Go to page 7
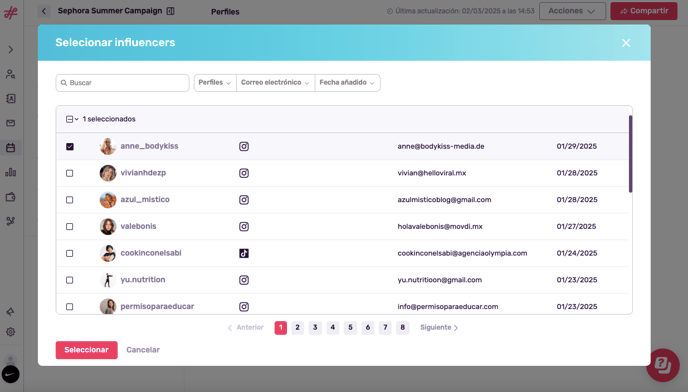Image resolution: width=688 pixels, height=392 pixels. coord(385,327)
